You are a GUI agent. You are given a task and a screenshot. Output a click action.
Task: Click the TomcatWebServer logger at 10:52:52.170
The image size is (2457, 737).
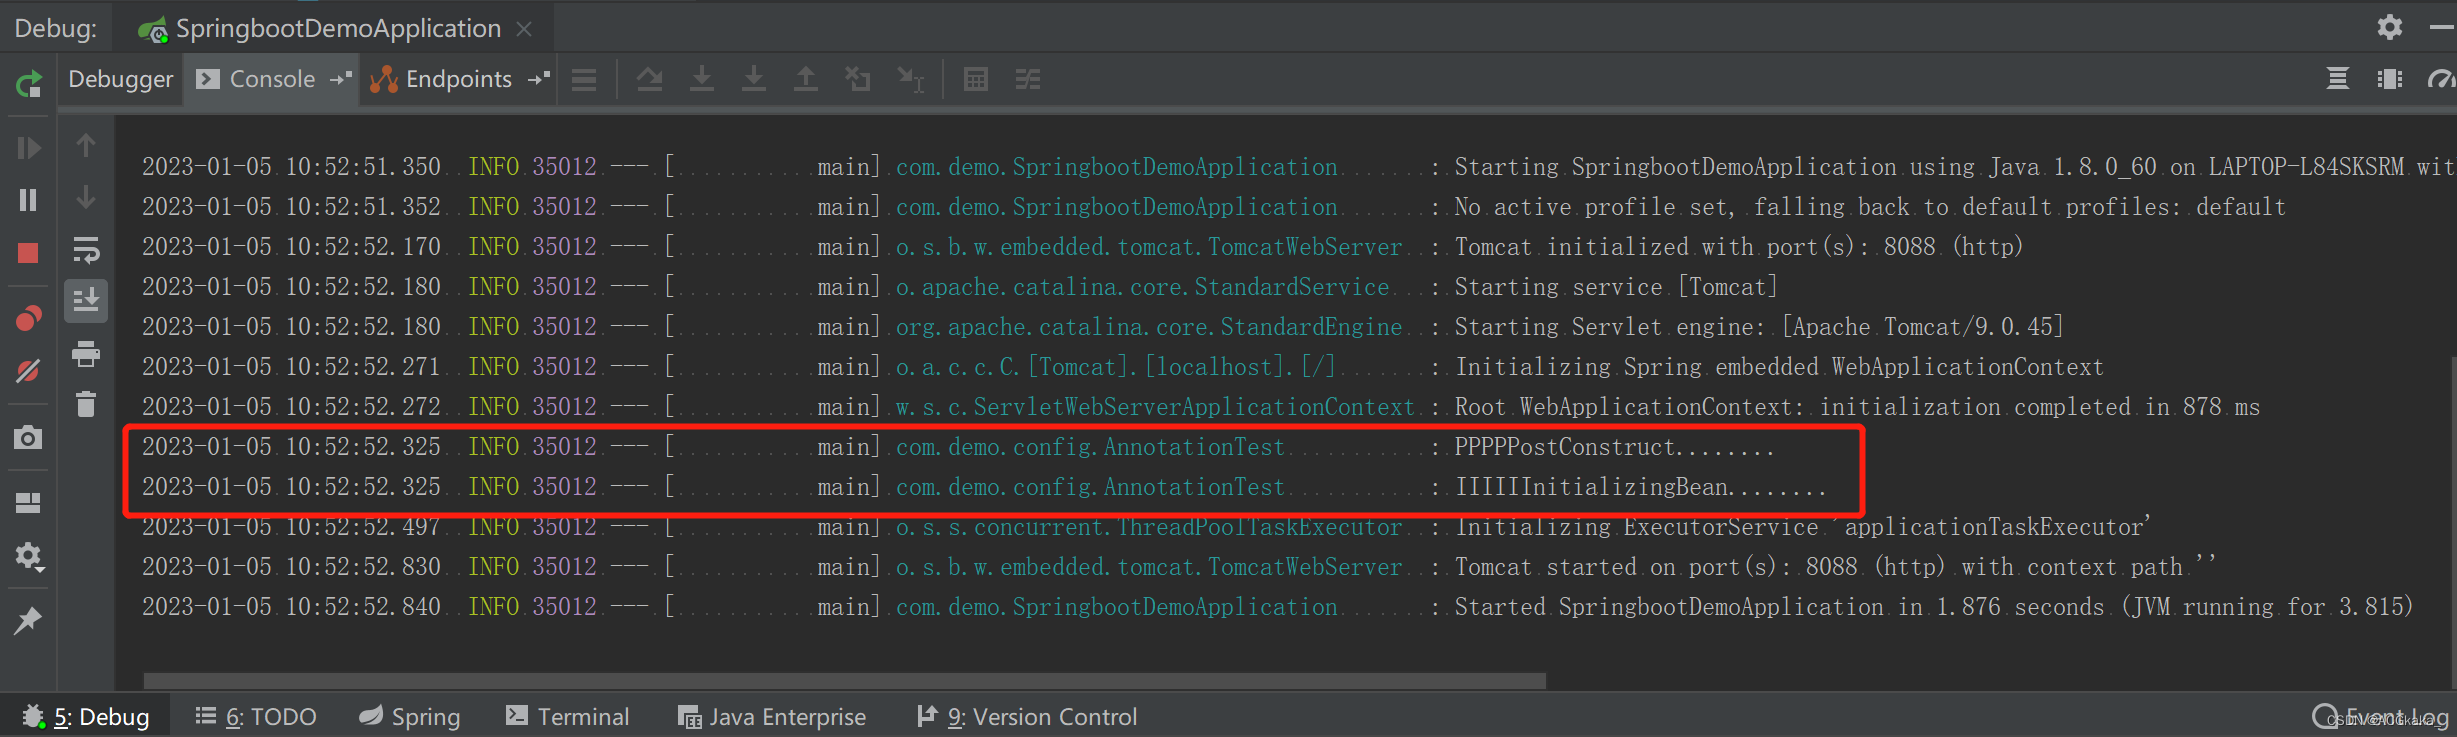coord(1149,247)
